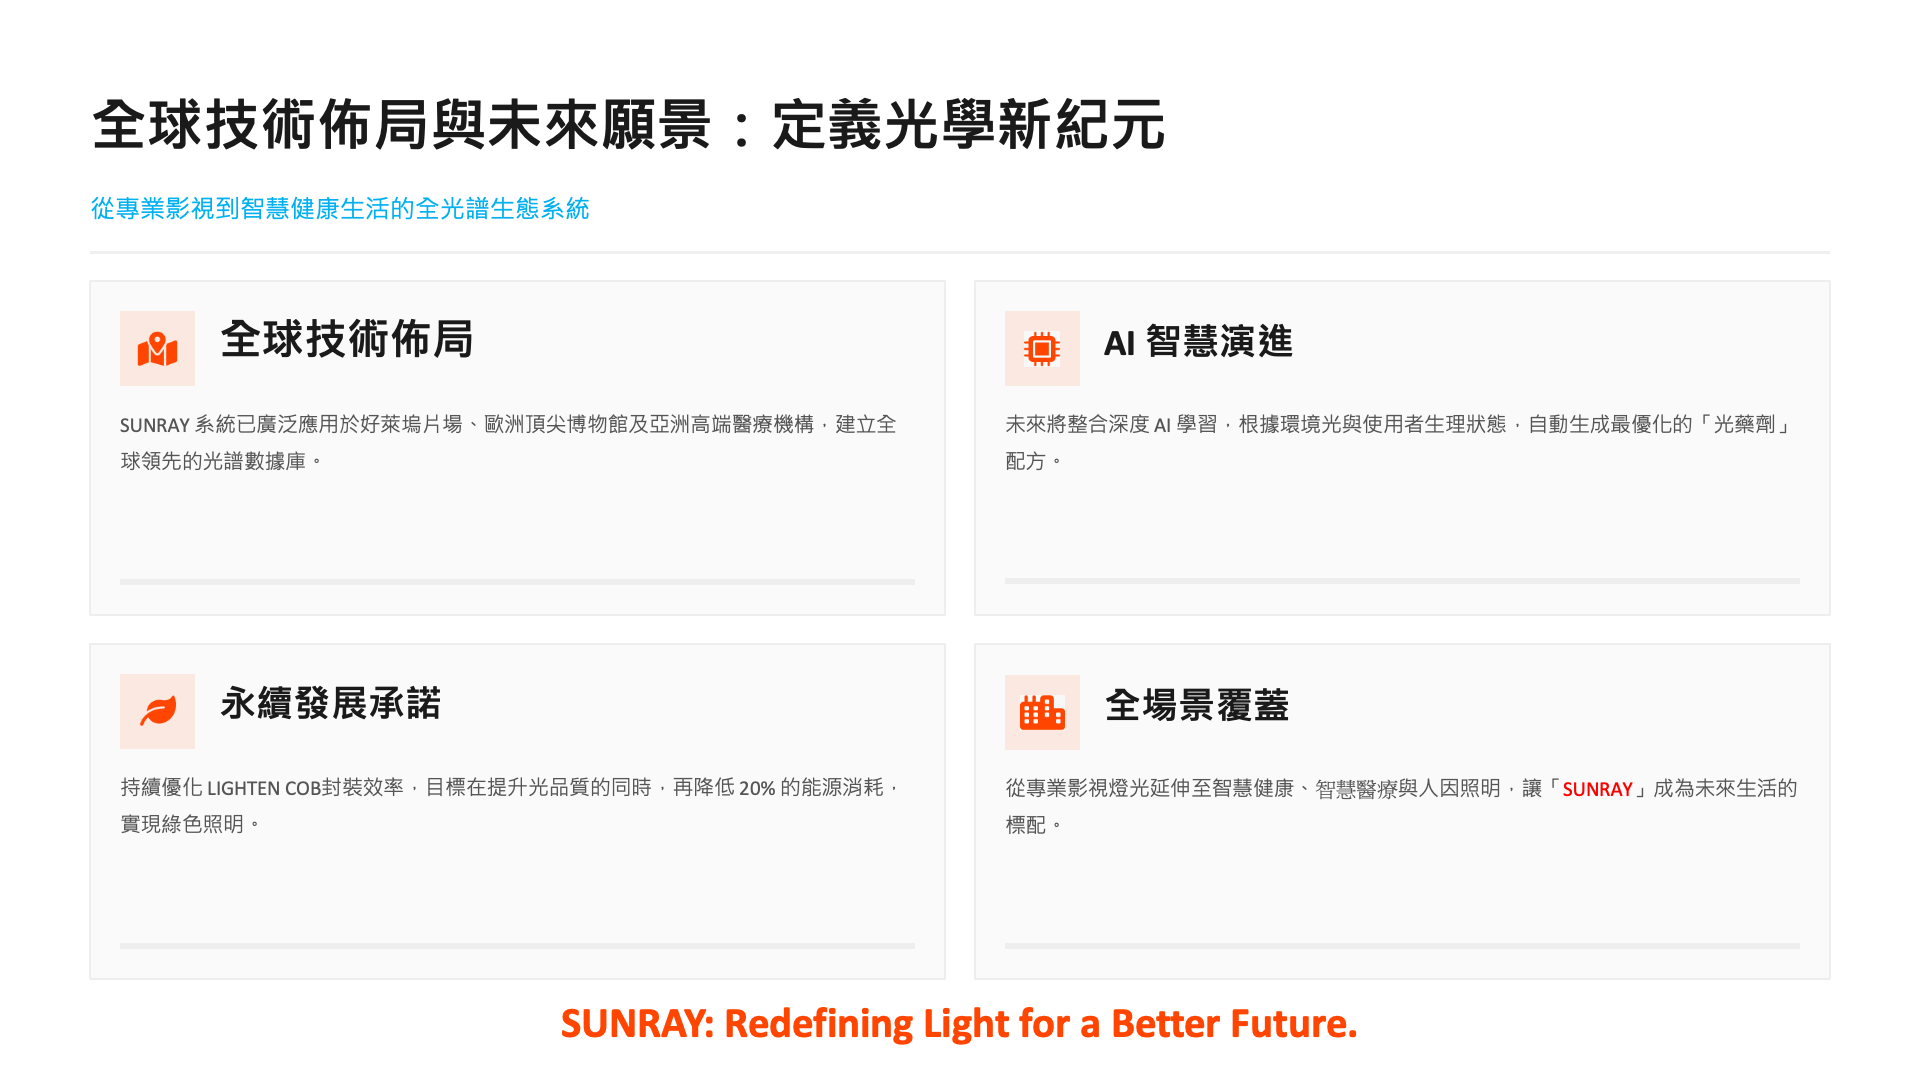The height and width of the screenshot is (1080, 1920).
Task: Click the progress bar under AI 智慧演進 card
Action: [1402, 580]
